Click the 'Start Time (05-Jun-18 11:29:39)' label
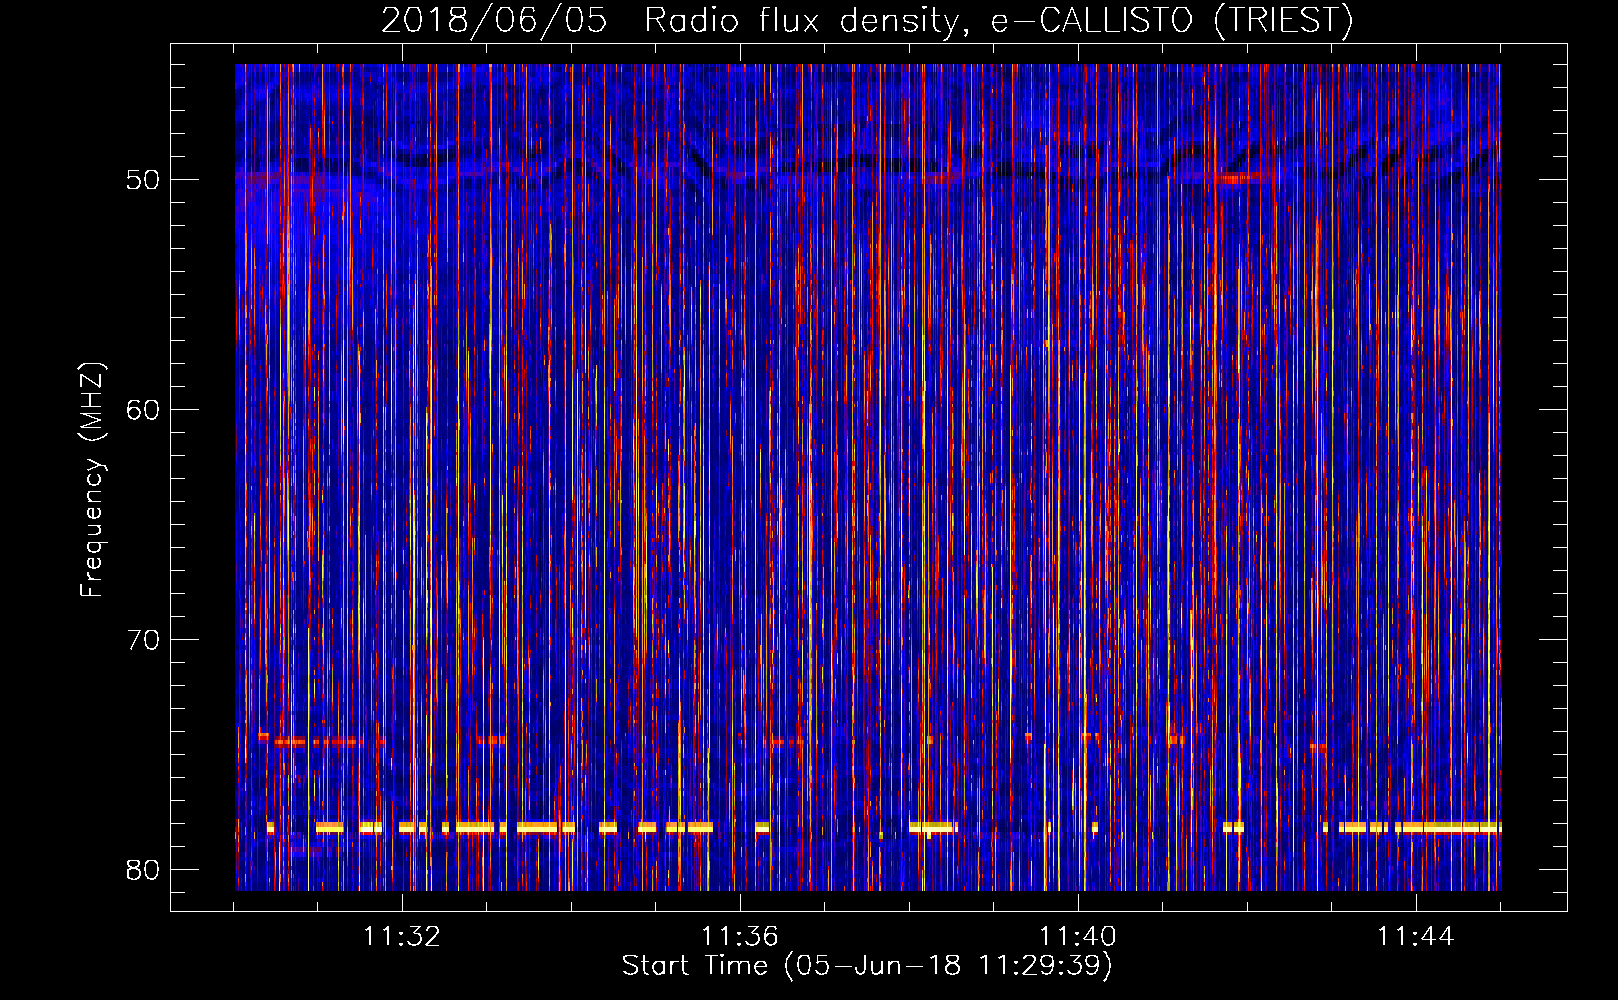Image resolution: width=1618 pixels, height=1000 pixels. (x=867, y=966)
